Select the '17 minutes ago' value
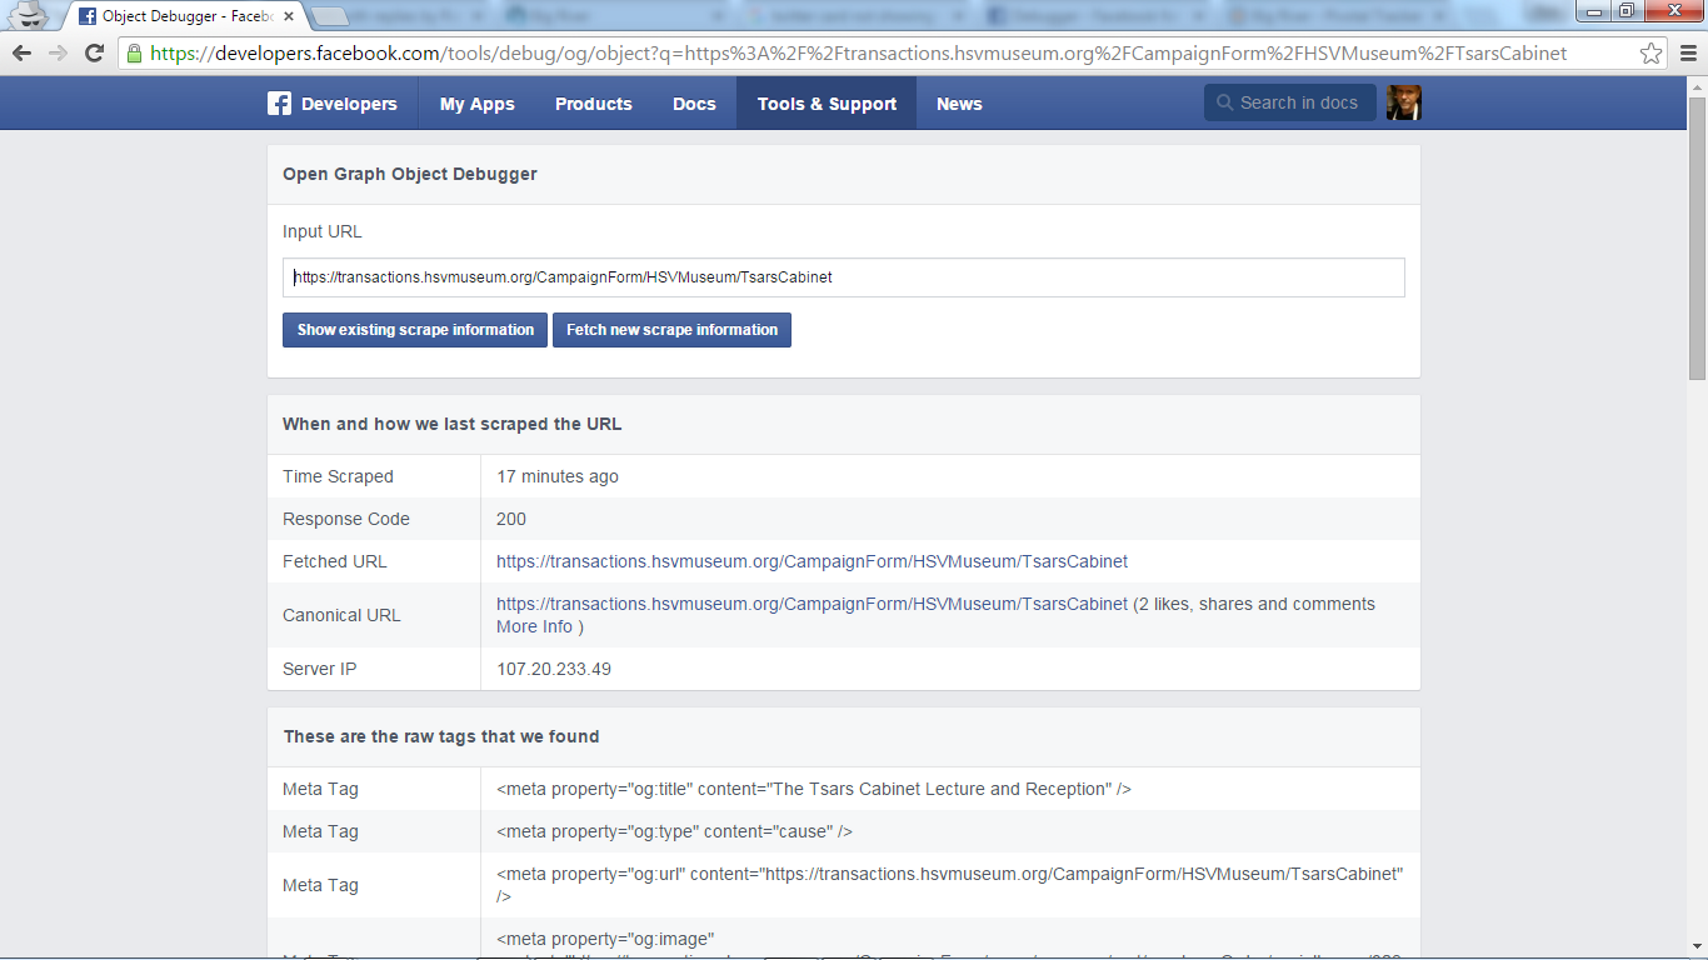This screenshot has width=1708, height=960. pos(557,477)
